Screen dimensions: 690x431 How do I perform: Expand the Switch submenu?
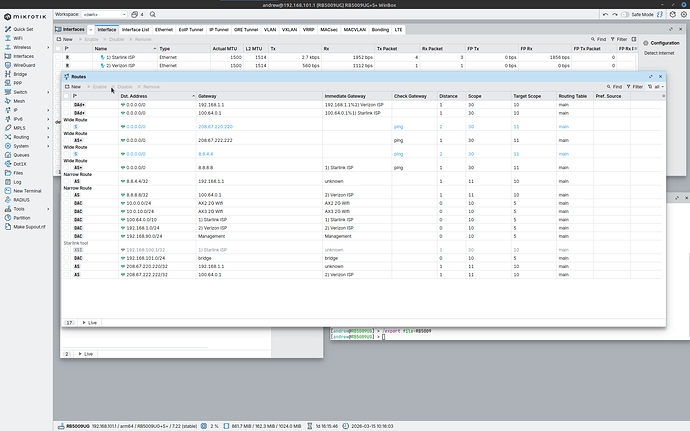pos(48,92)
